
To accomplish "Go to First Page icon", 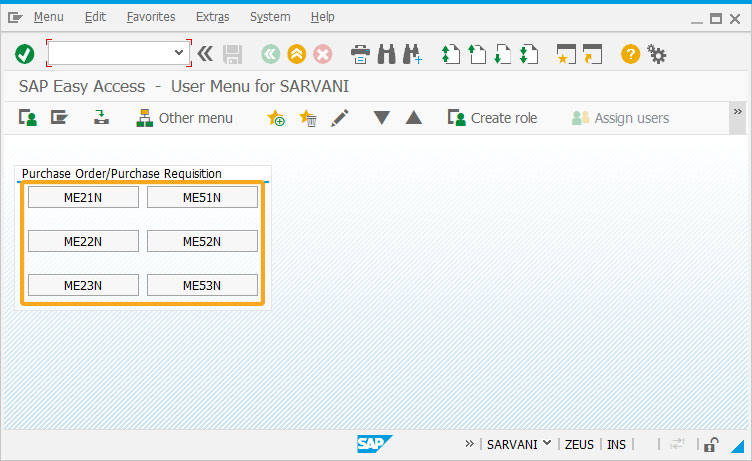I will [450, 54].
